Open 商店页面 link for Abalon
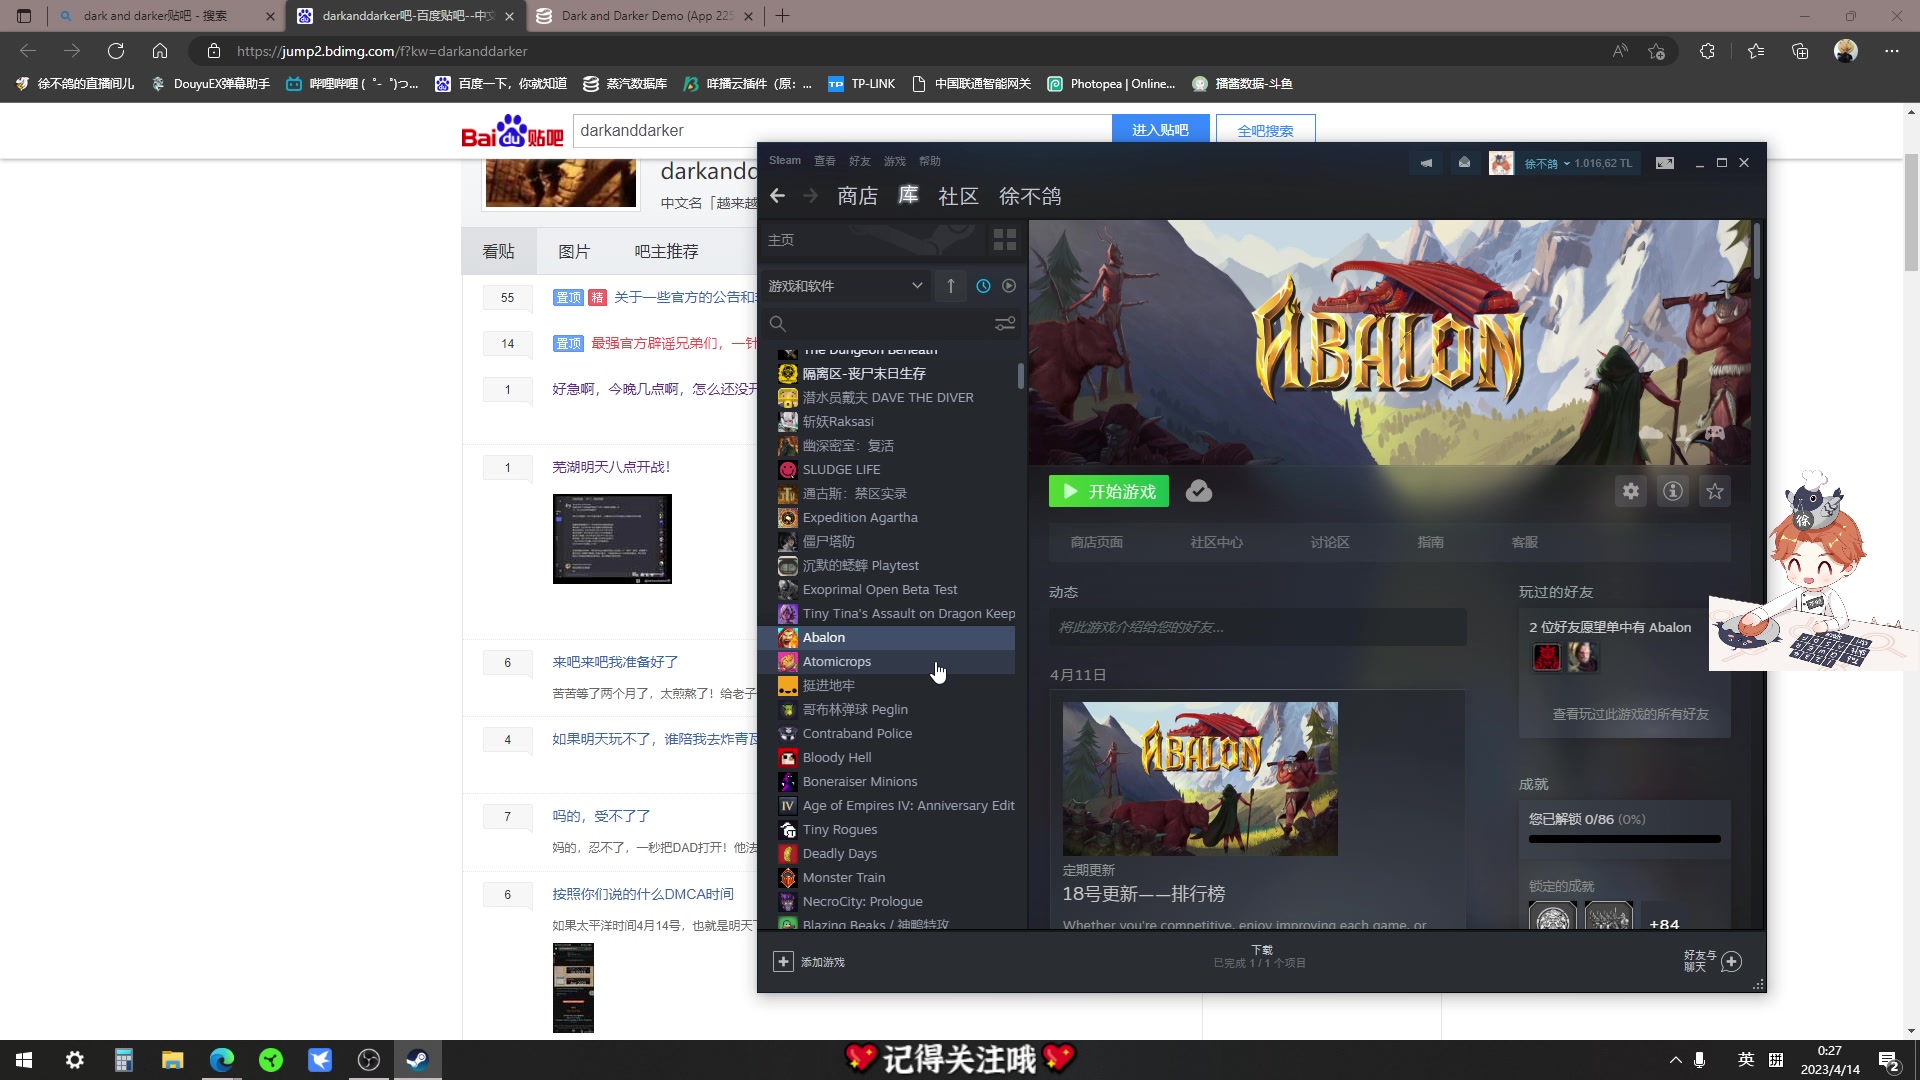The image size is (1920, 1080). click(x=1096, y=542)
